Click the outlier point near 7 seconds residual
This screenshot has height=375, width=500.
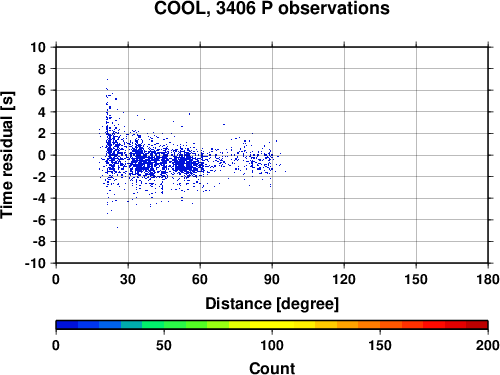point(107,79)
